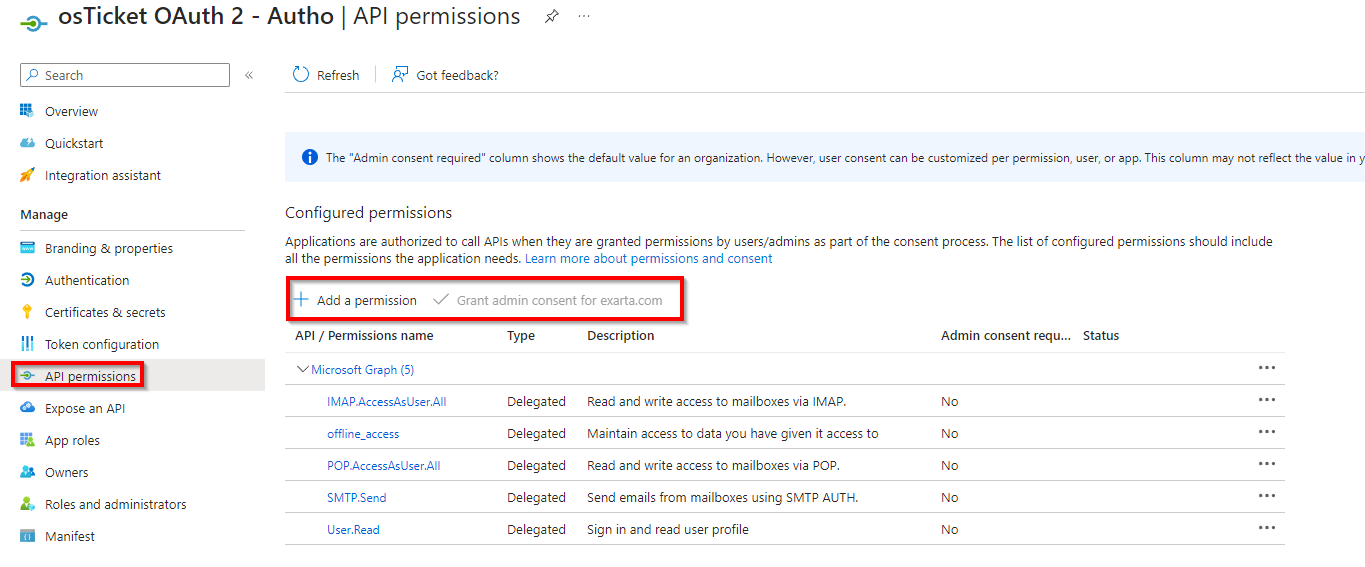The height and width of the screenshot is (567, 1365).
Task: Click Add a permission button
Action: pos(356,300)
